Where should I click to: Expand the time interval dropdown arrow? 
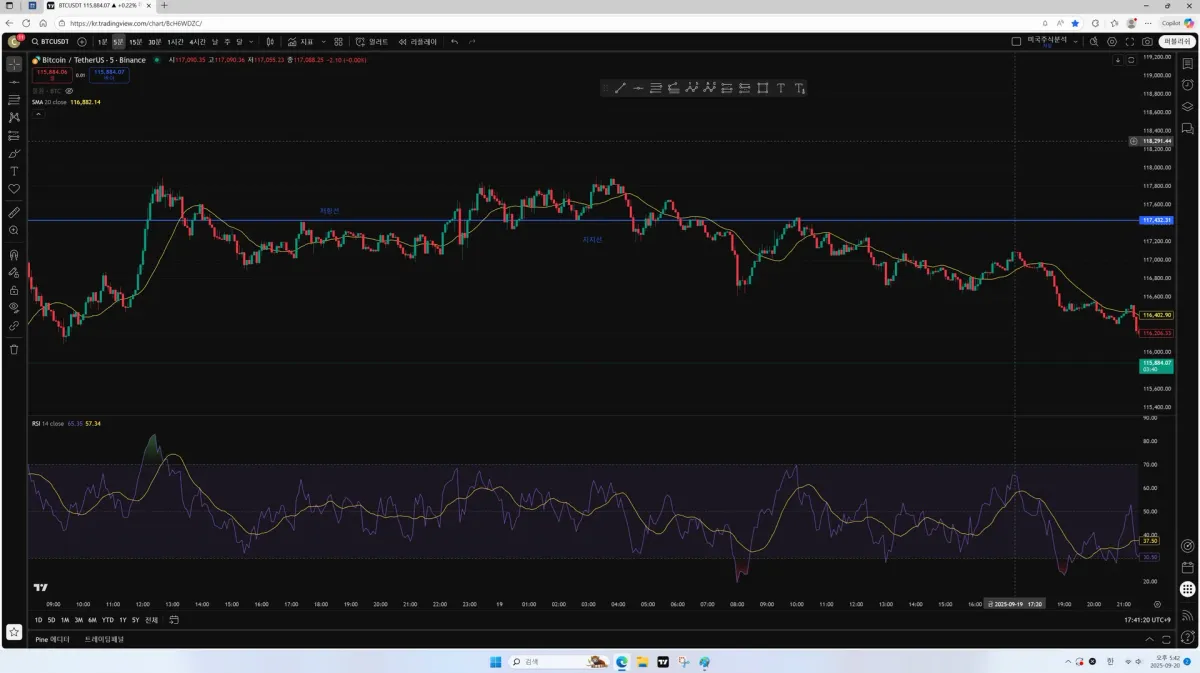(x=250, y=42)
